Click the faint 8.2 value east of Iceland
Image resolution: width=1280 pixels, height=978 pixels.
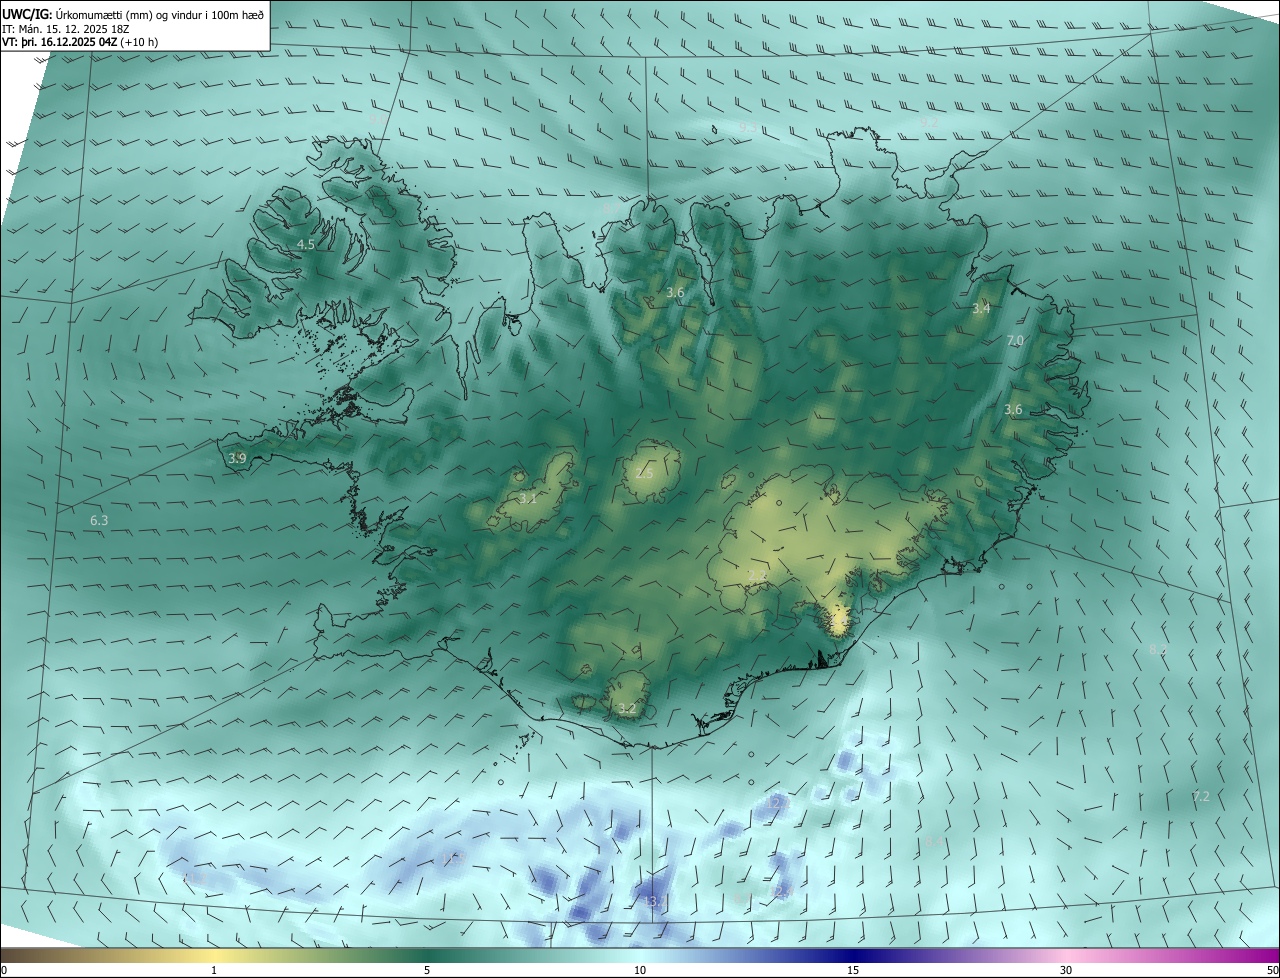(1157, 649)
